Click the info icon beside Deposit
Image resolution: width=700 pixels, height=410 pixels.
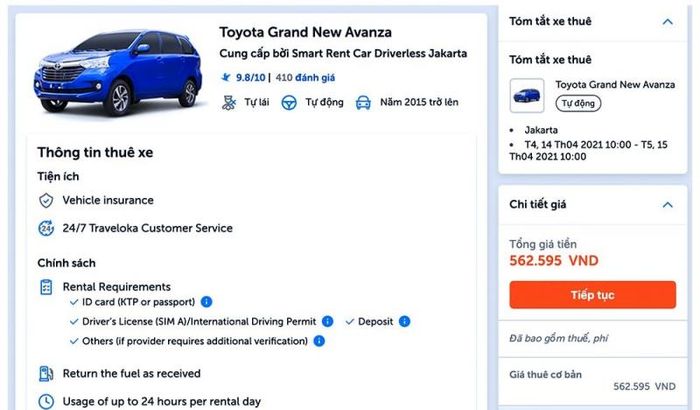tap(404, 321)
